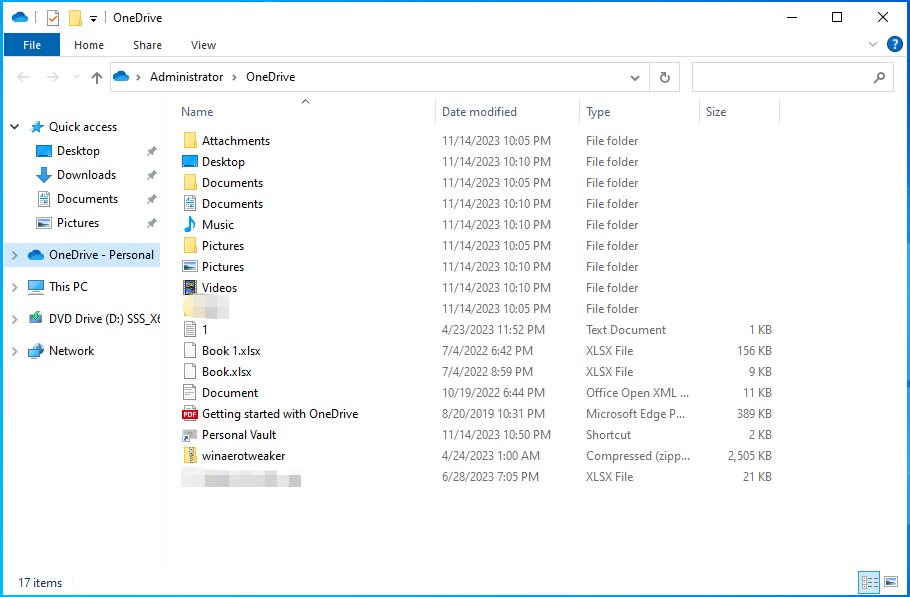Select Getting started with OneDrive PDF icon

190,414
